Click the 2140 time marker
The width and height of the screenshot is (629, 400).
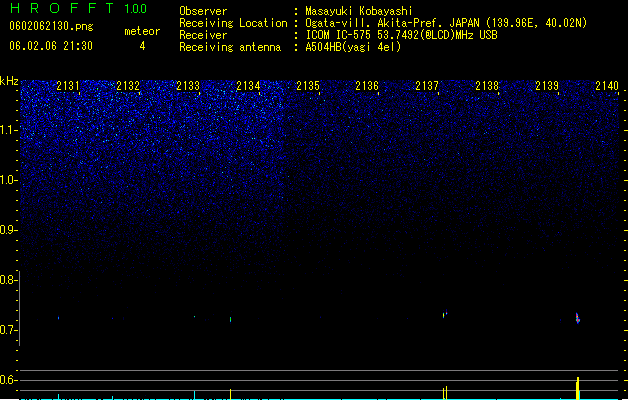click(x=607, y=85)
